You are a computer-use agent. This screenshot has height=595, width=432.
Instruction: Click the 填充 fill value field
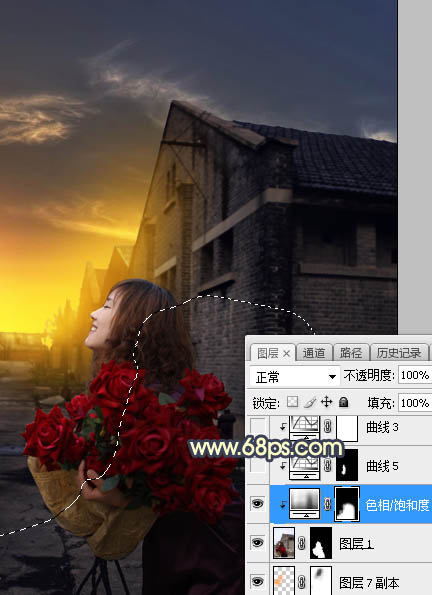(415, 403)
